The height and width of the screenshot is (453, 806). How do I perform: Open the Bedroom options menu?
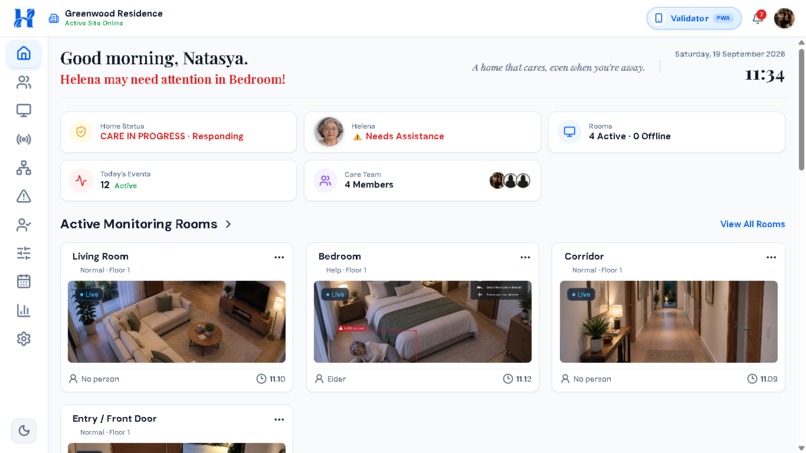click(x=525, y=257)
